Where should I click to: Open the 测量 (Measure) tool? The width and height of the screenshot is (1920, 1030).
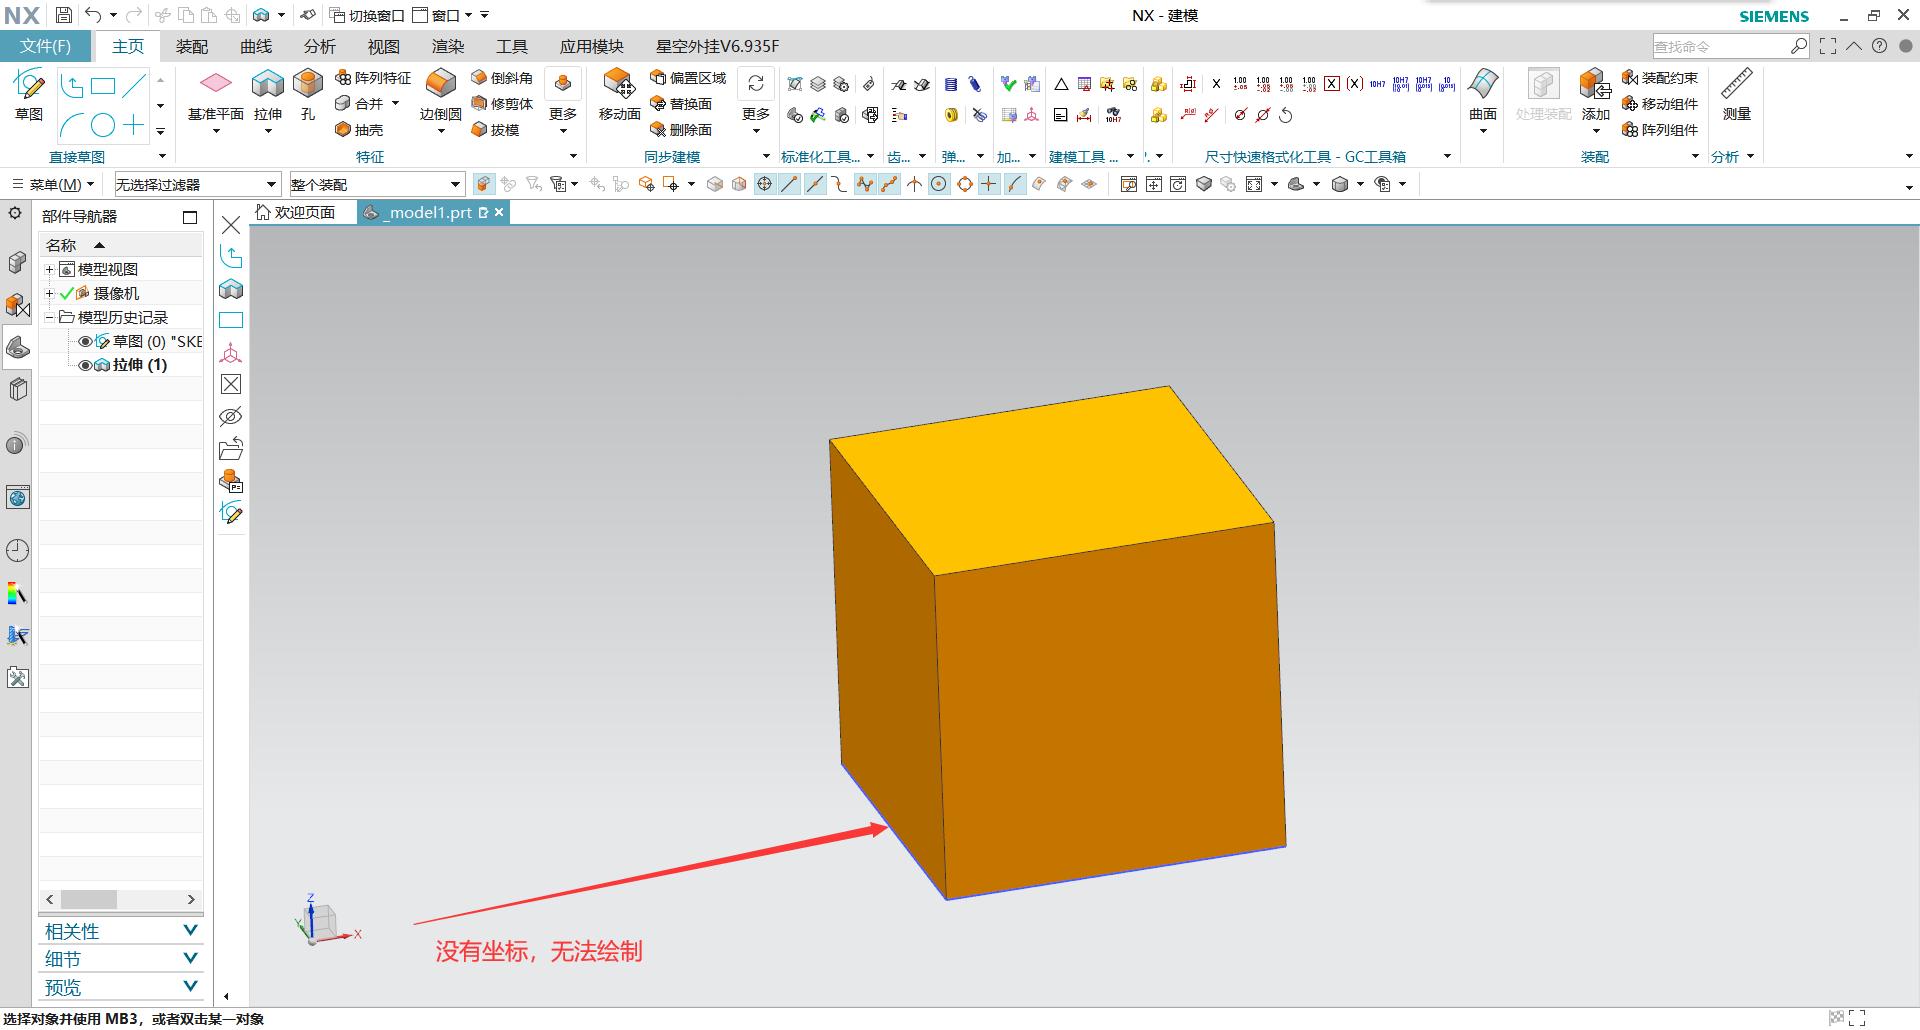point(1736,88)
